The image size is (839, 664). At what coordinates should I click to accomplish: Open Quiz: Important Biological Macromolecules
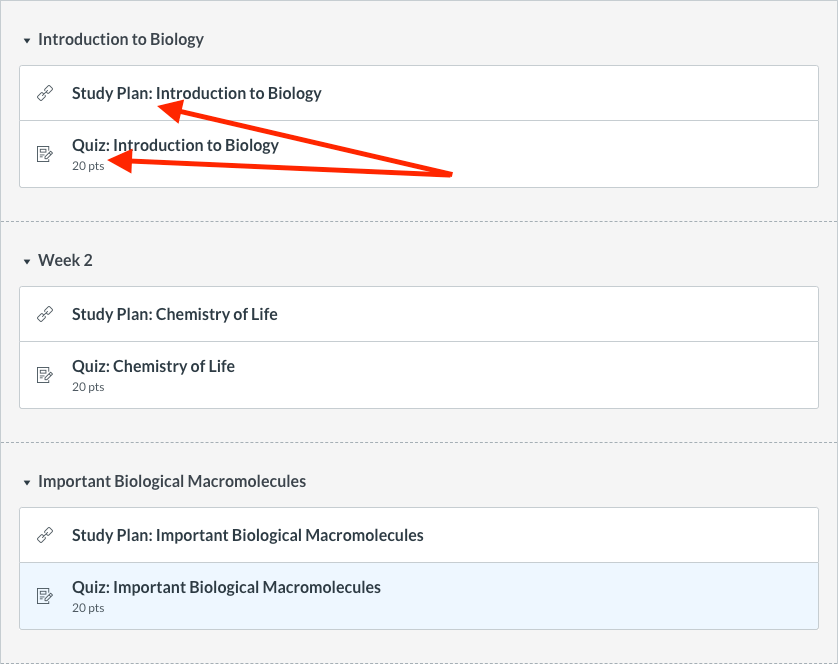(x=226, y=588)
